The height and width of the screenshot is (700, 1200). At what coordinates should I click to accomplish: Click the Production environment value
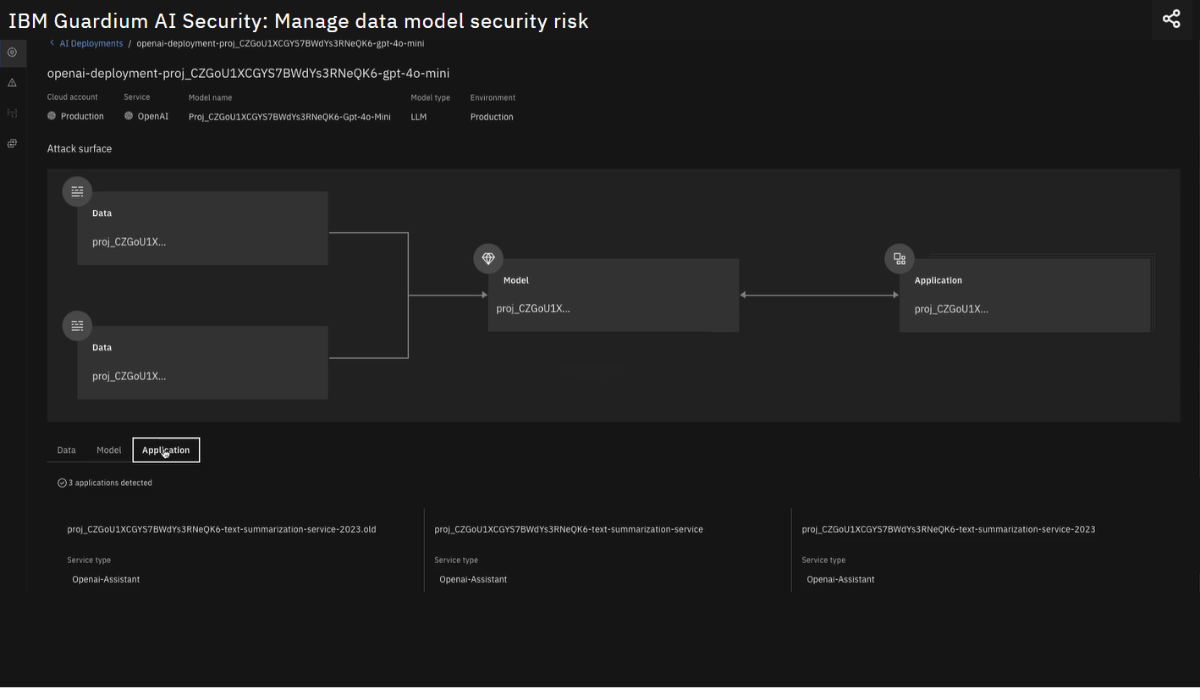tap(492, 116)
